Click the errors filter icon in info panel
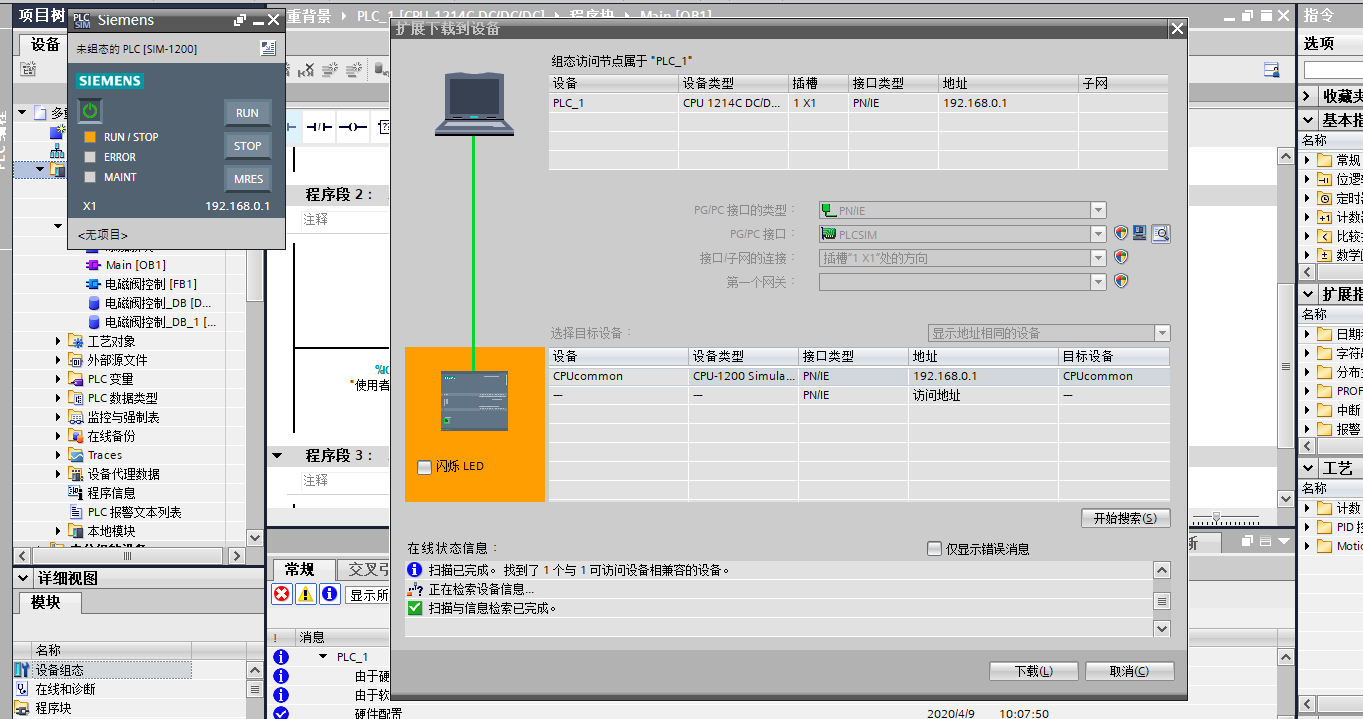Screen dimensions: 1363x719 [282, 595]
